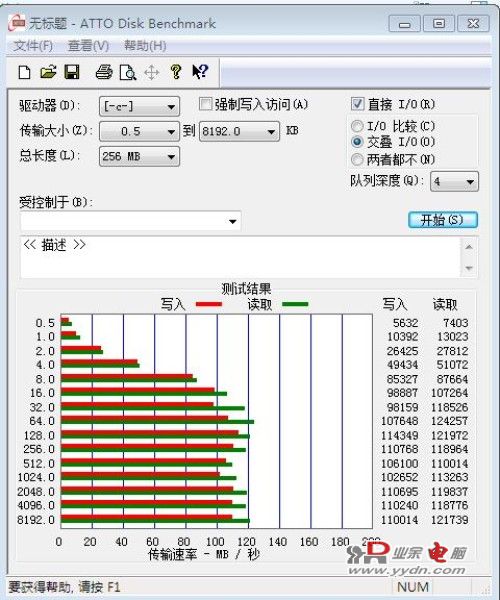Click inside the 描述 description text box
Viewport: 500px width, 600px height.
click(241, 257)
